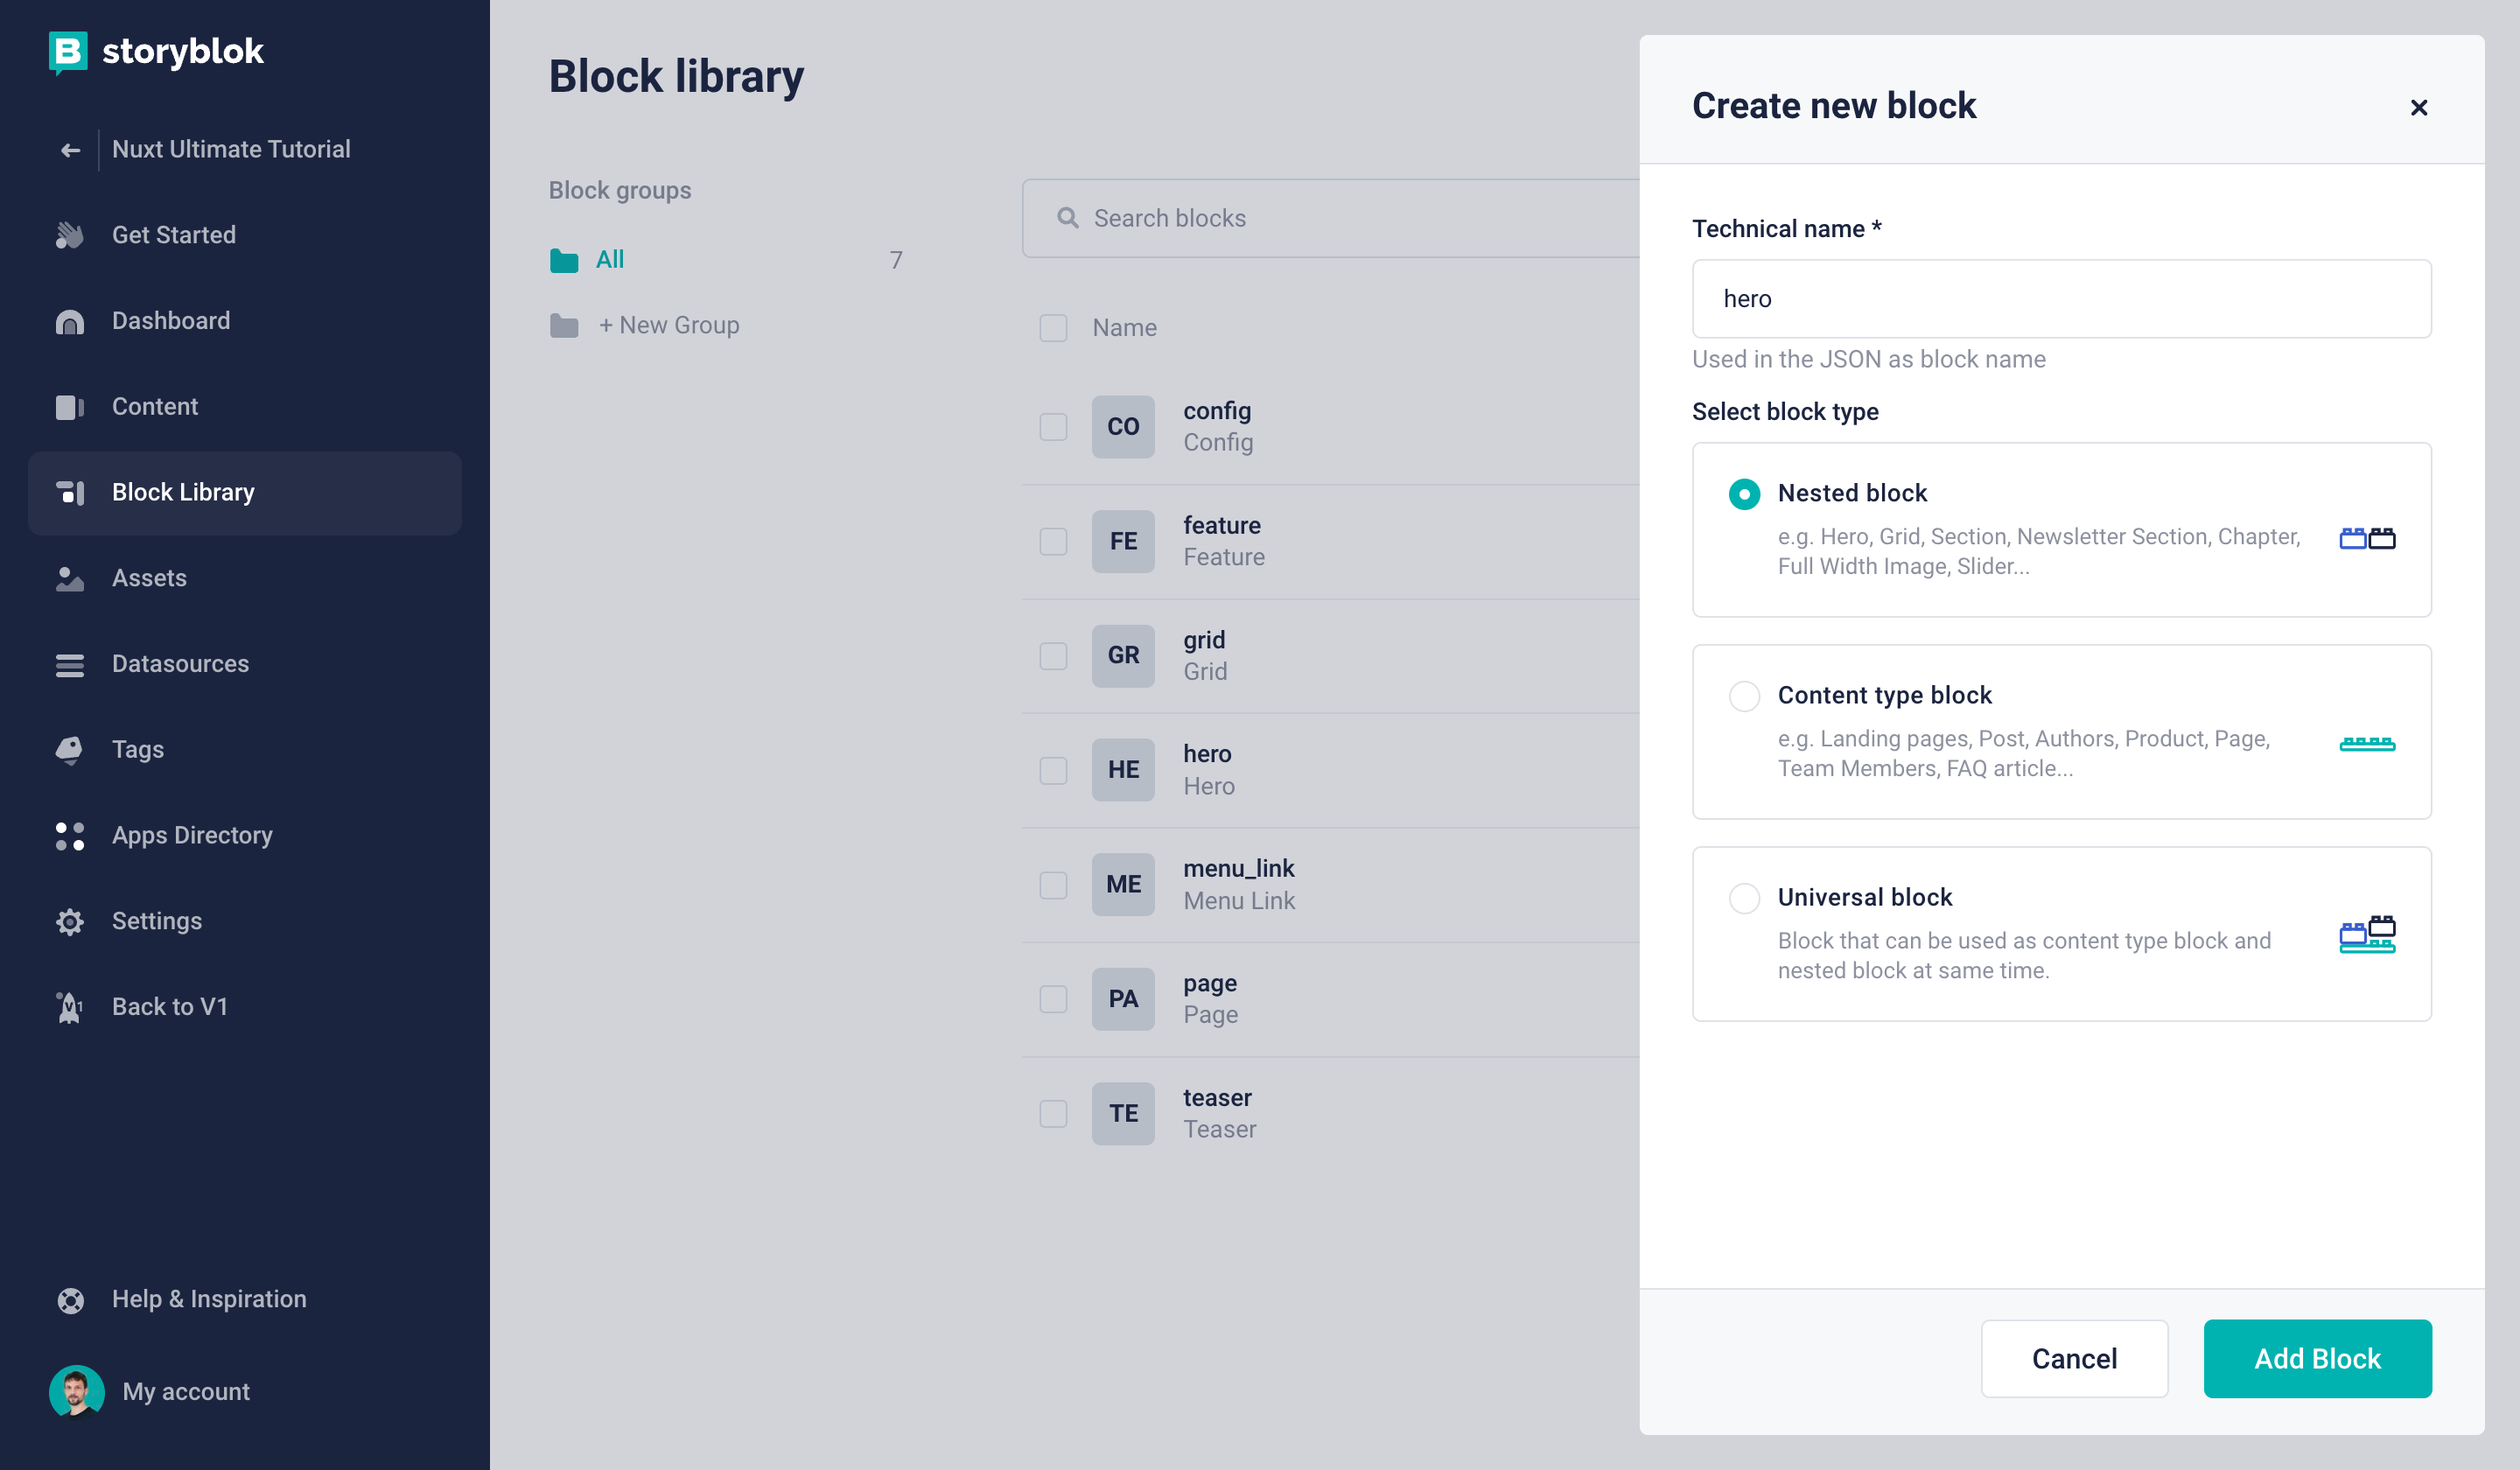Image resolution: width=2520 pixels, height=1470 pixels.
Task: Click the Storyblok logo icon
Action: tap(68, 52)
